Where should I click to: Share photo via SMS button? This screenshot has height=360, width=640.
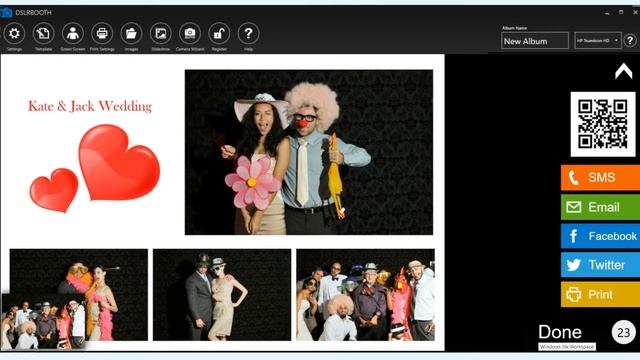click(600, 178)
